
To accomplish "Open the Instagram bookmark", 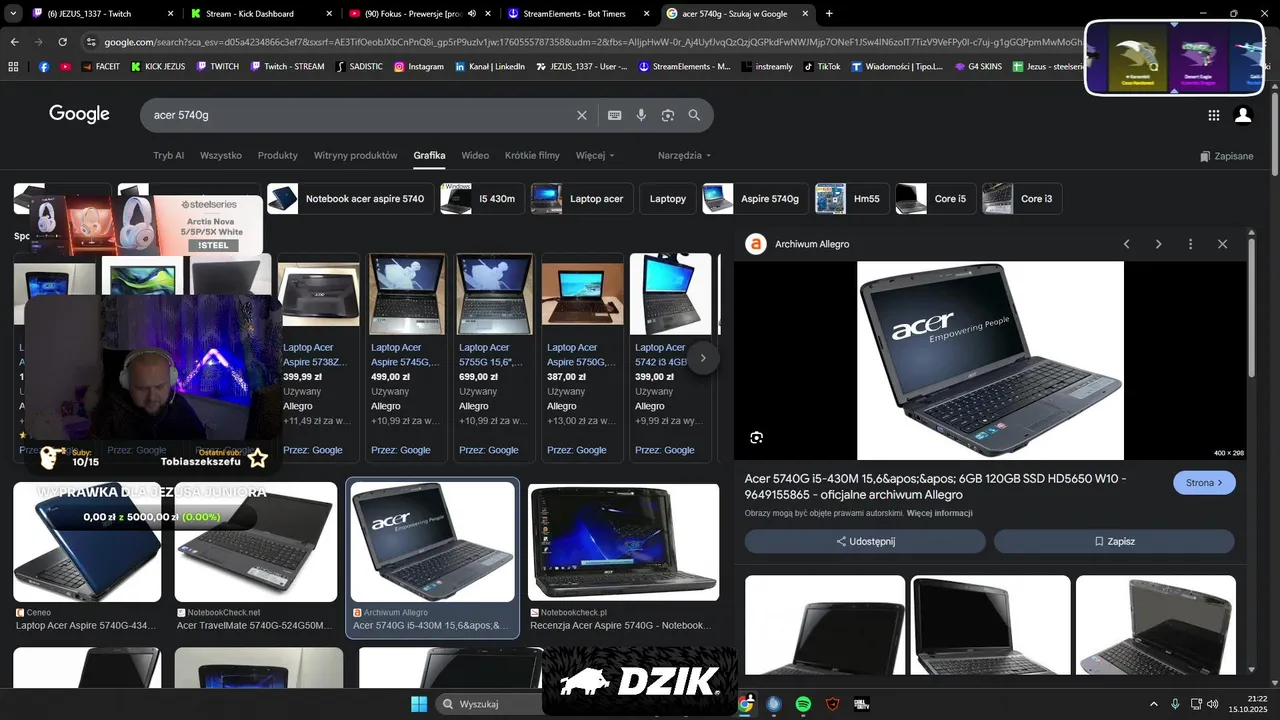I will pyautogui.click(x=419, y=66).
